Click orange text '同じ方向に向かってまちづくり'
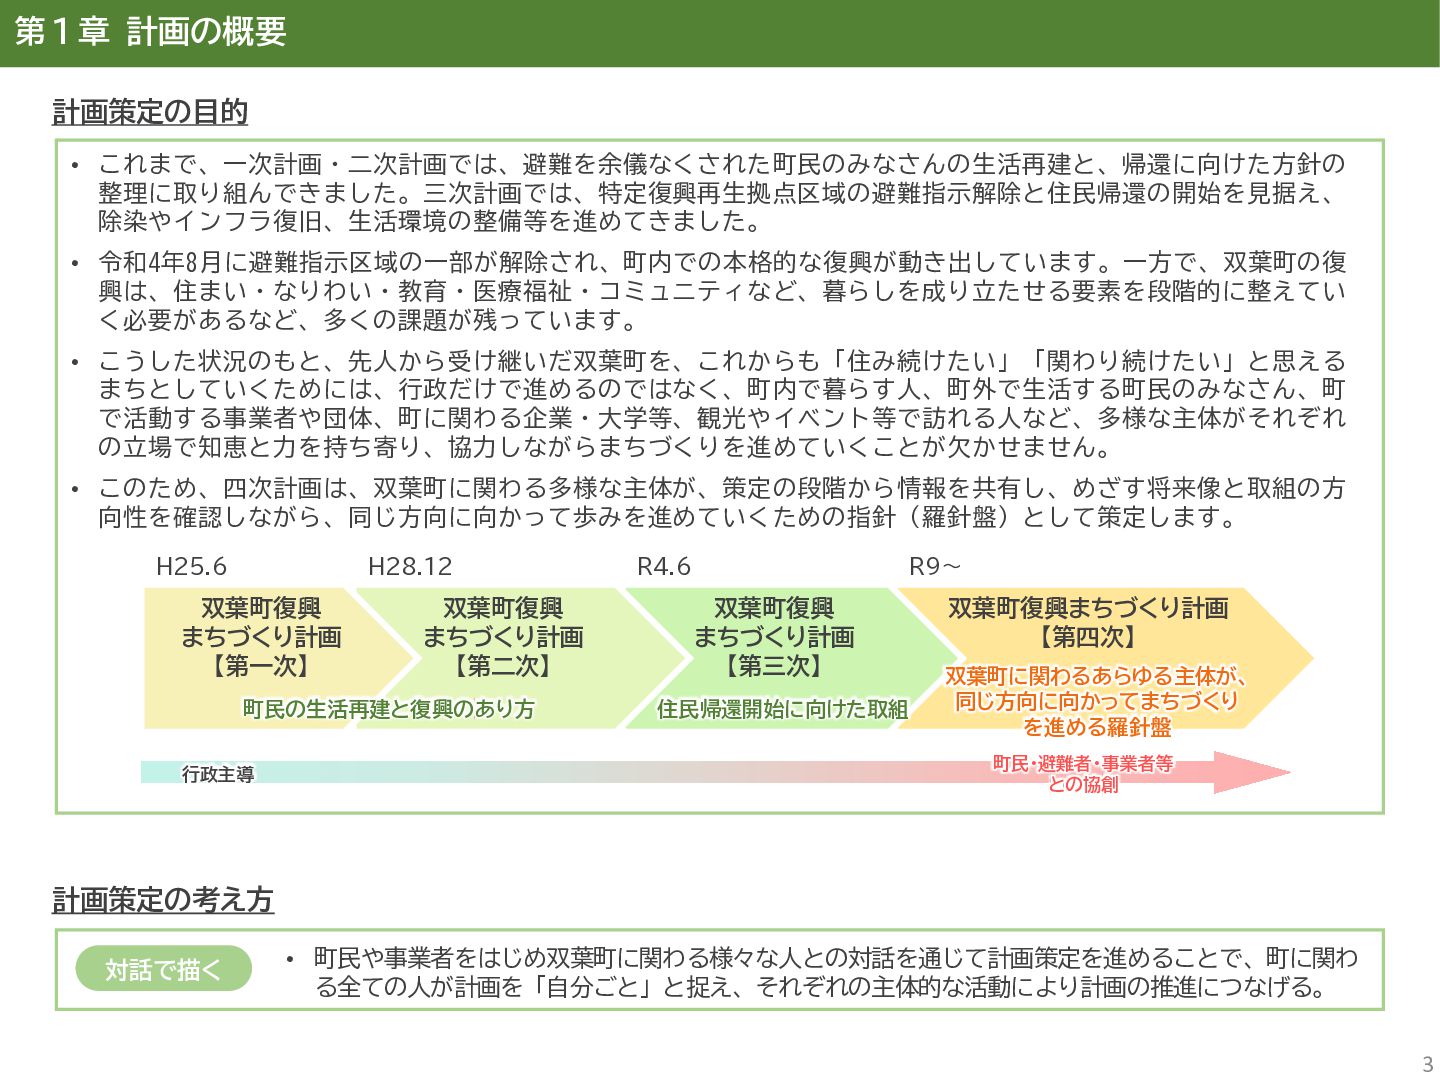 [1097, 702]
